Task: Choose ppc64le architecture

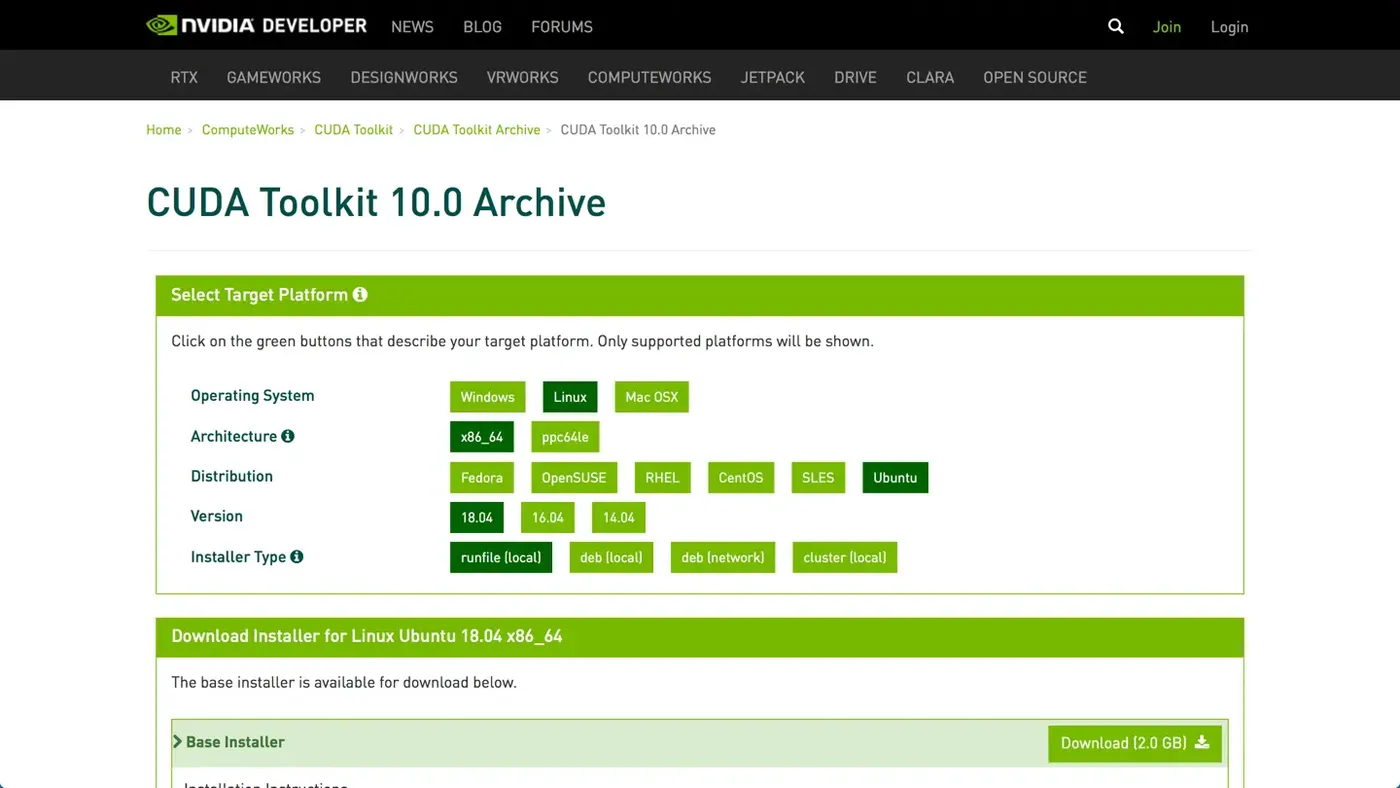Action: tap(565, 437)
